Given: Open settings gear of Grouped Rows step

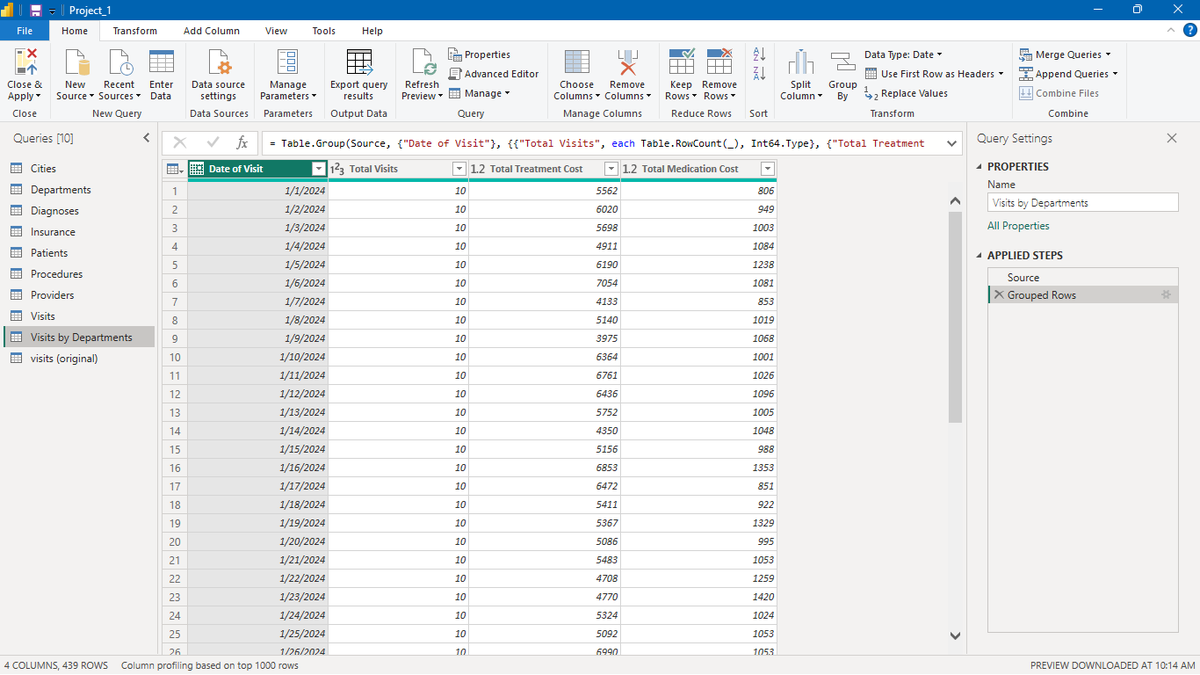Looking at the screenshot, I should (1166, 295).
